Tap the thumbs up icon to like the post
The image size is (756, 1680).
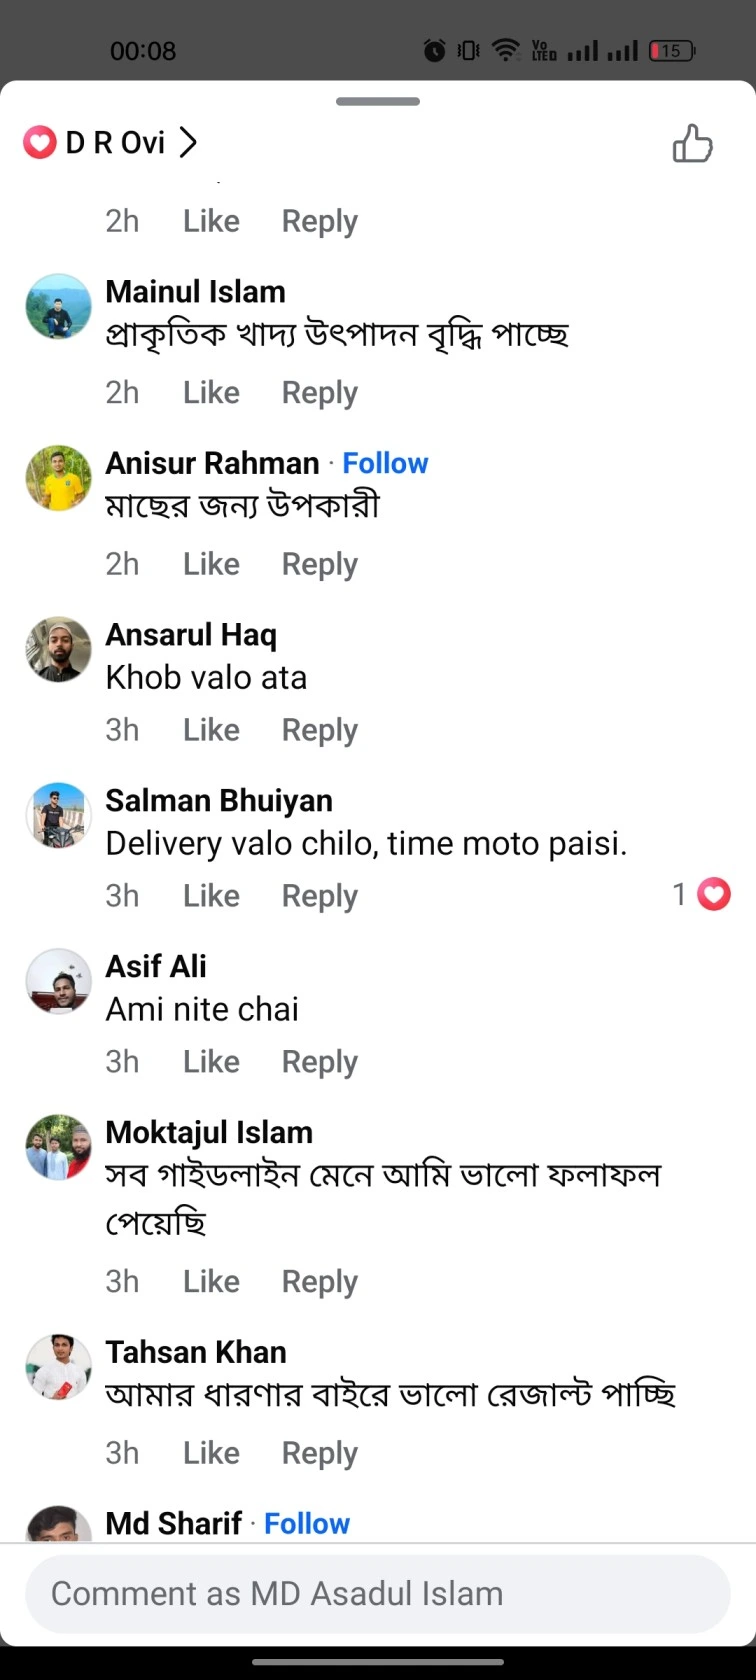(x=693, y=143)
